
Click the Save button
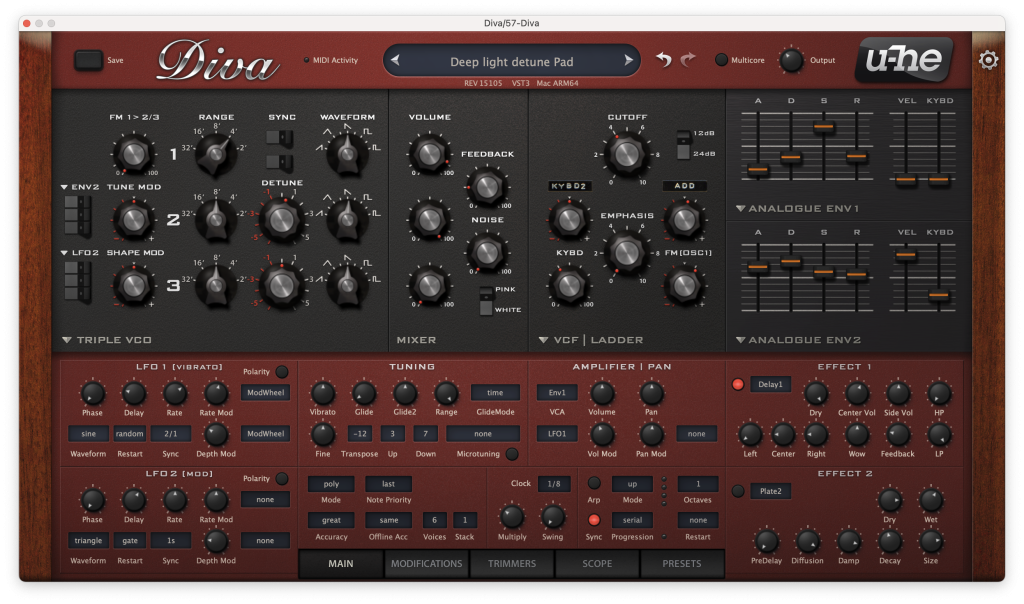pyautogui.click(x=88, y=60)
